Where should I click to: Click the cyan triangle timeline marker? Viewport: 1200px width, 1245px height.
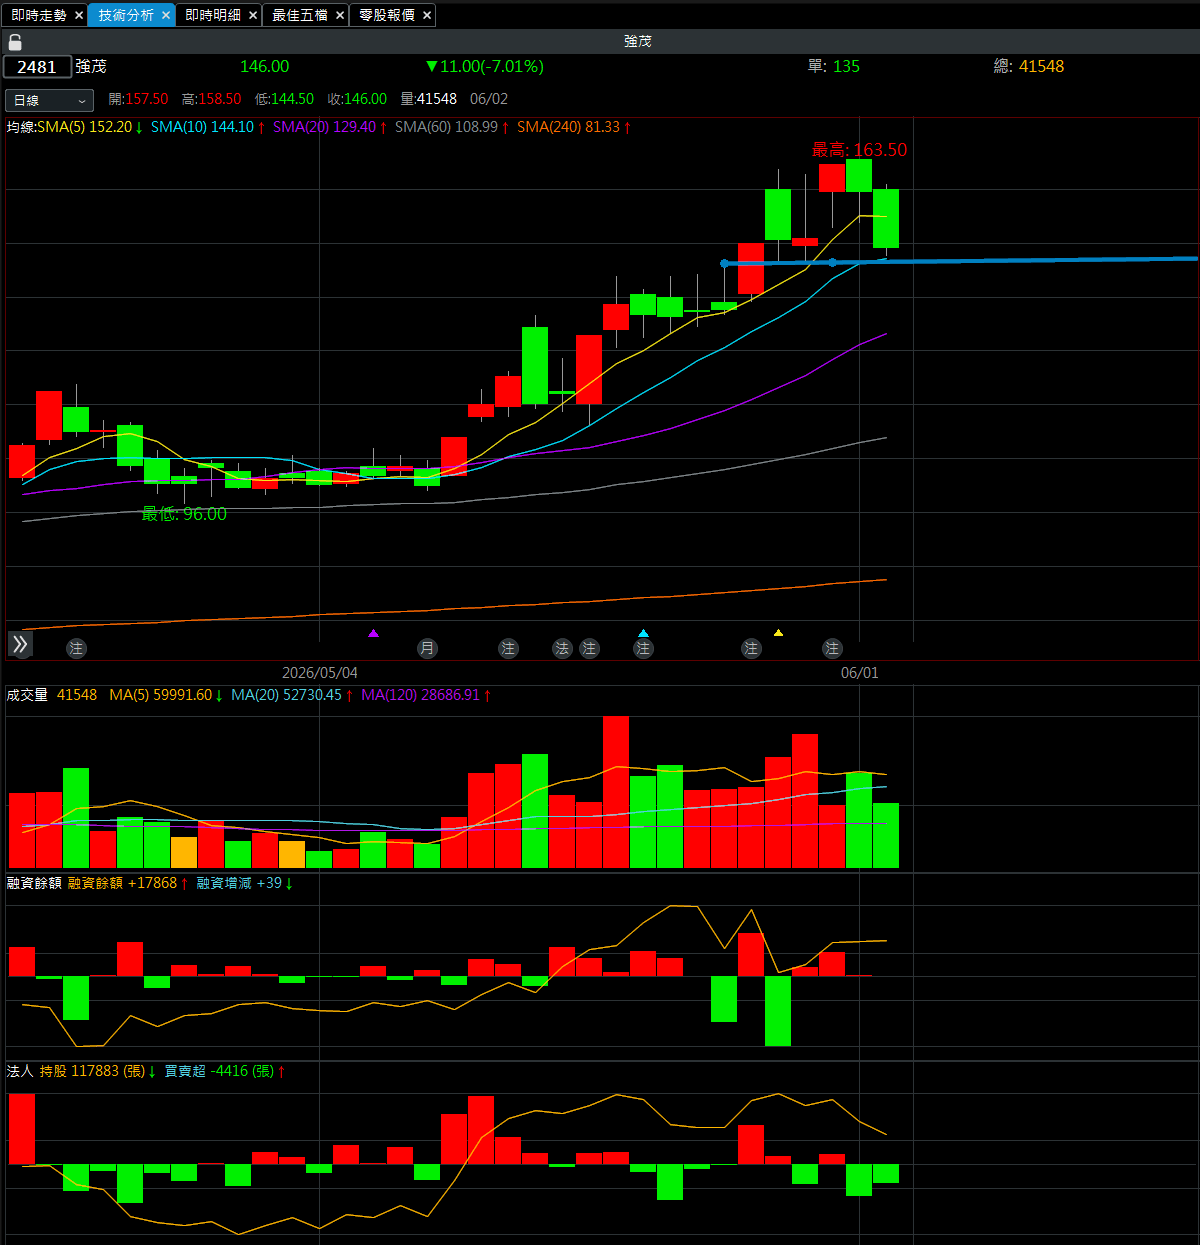coord(643,633)
